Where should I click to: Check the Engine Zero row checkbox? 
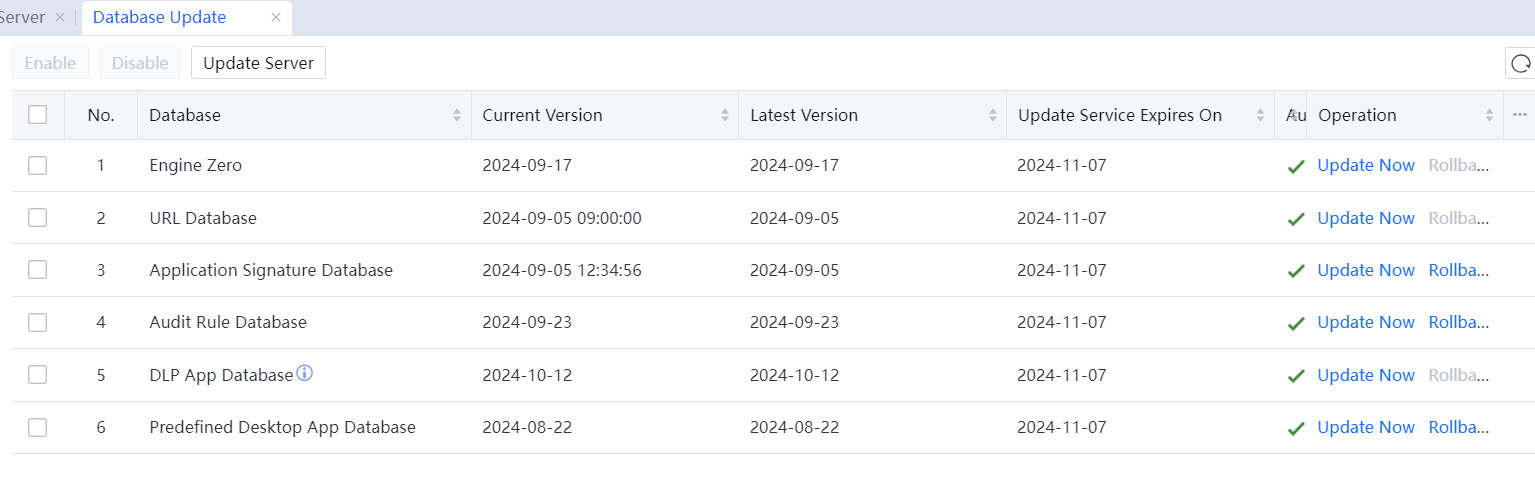[x=38, y=166]
